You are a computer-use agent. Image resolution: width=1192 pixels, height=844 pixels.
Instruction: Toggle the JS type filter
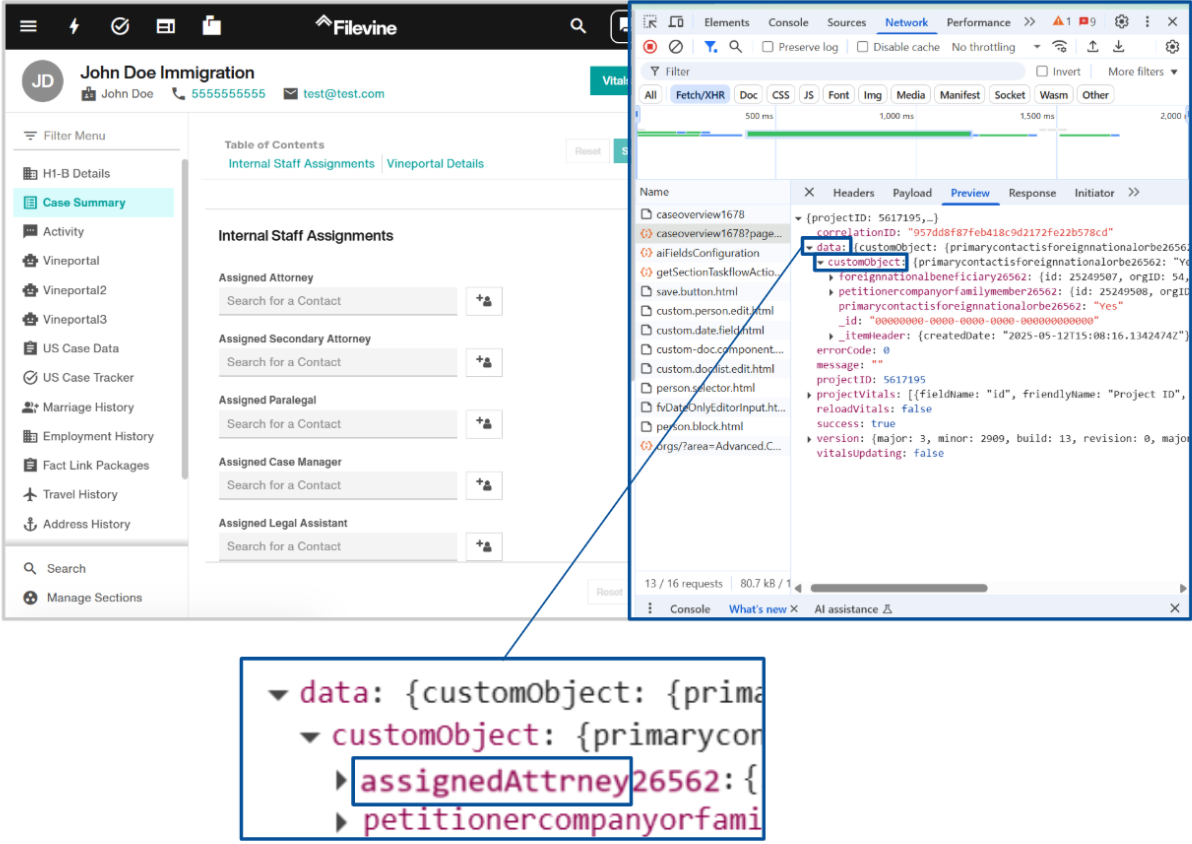point(808,94)
